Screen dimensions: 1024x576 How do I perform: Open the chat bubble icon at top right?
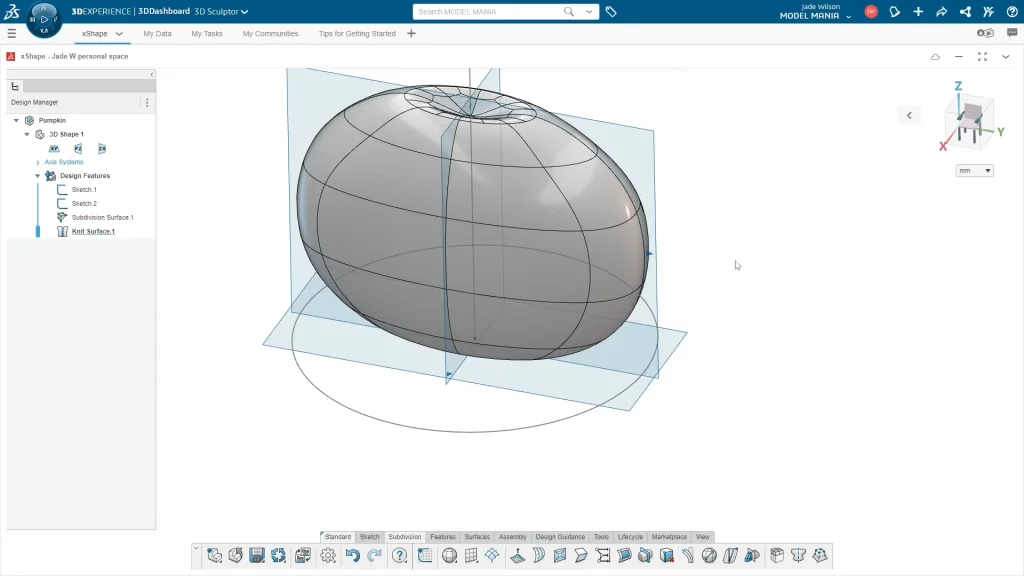[1012, 33]
